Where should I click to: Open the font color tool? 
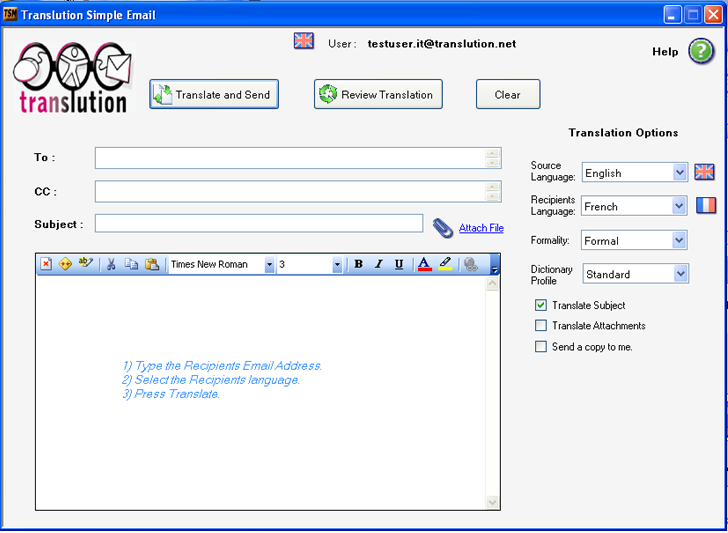pos(424,264)
